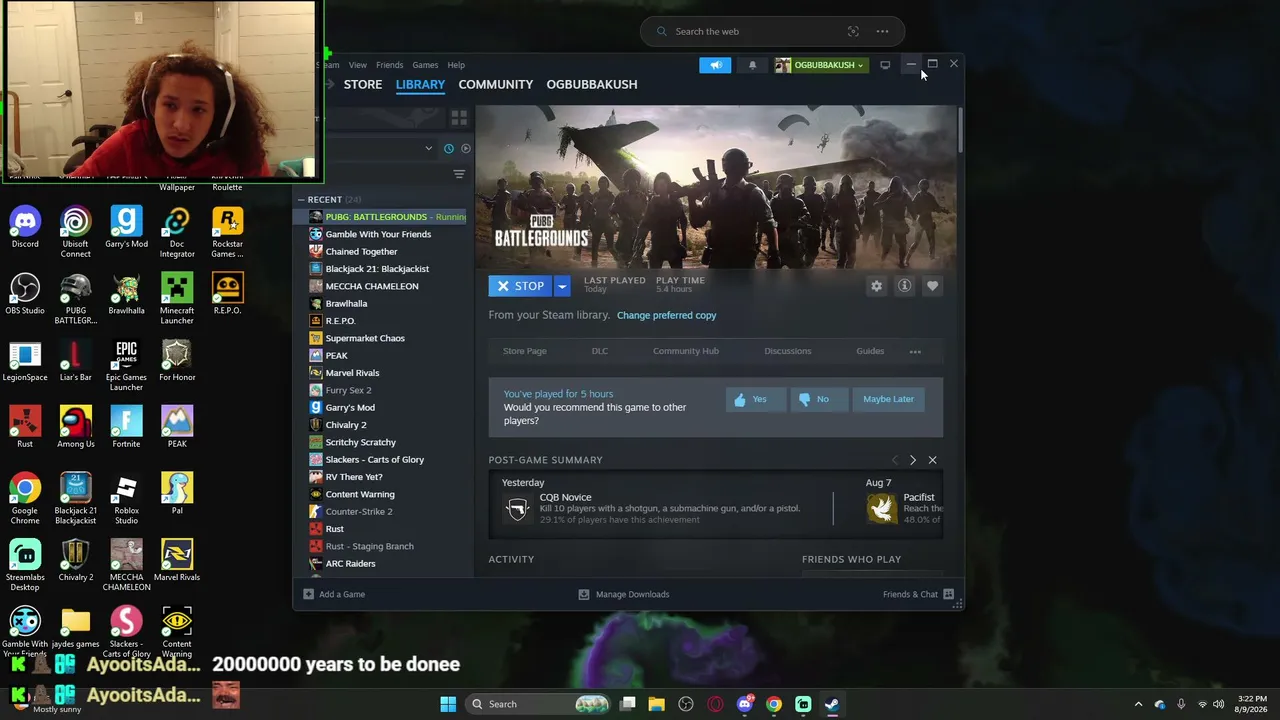Click the Steam icon in taskbar
Screen dimensions: 1280x720
point(832,704)
